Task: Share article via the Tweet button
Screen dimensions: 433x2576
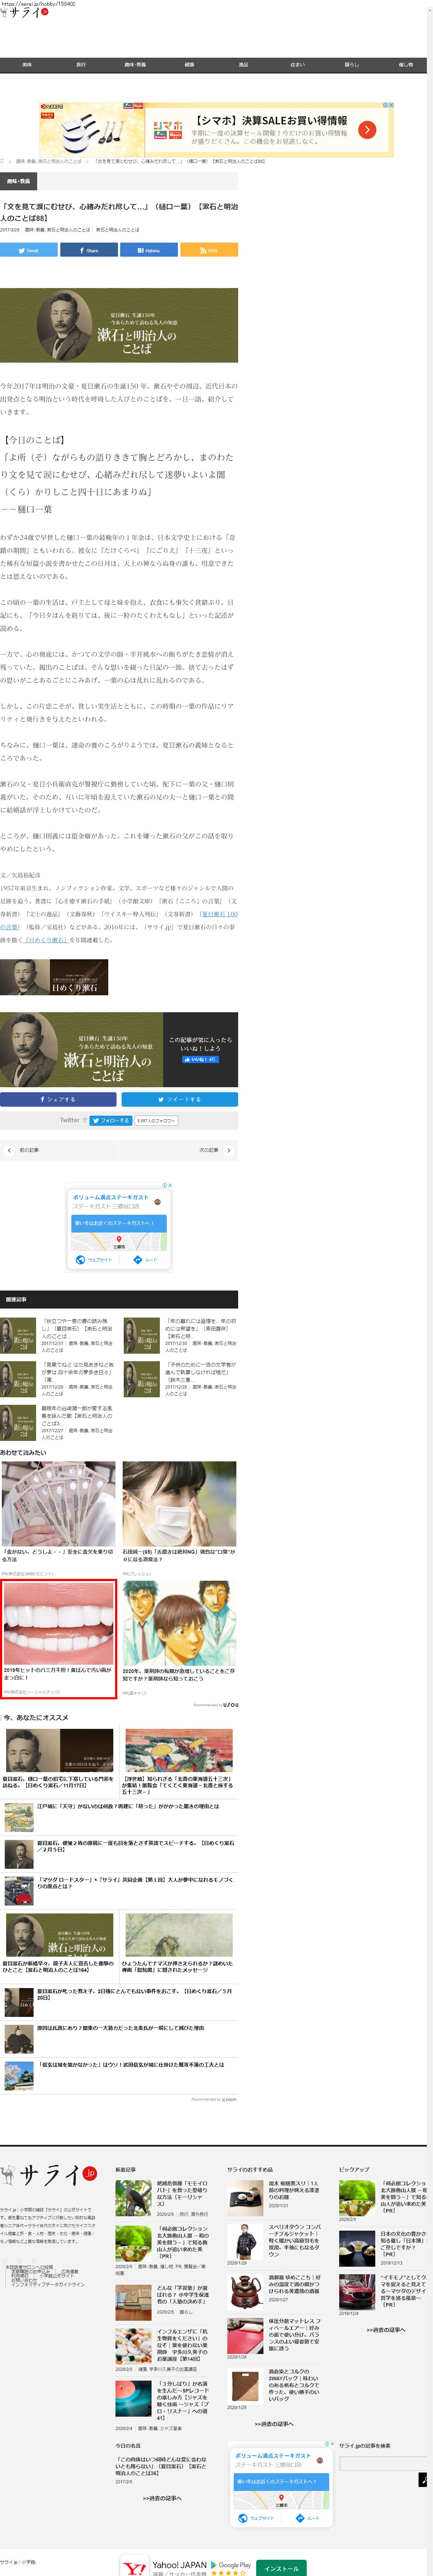Action: [29, 250]
